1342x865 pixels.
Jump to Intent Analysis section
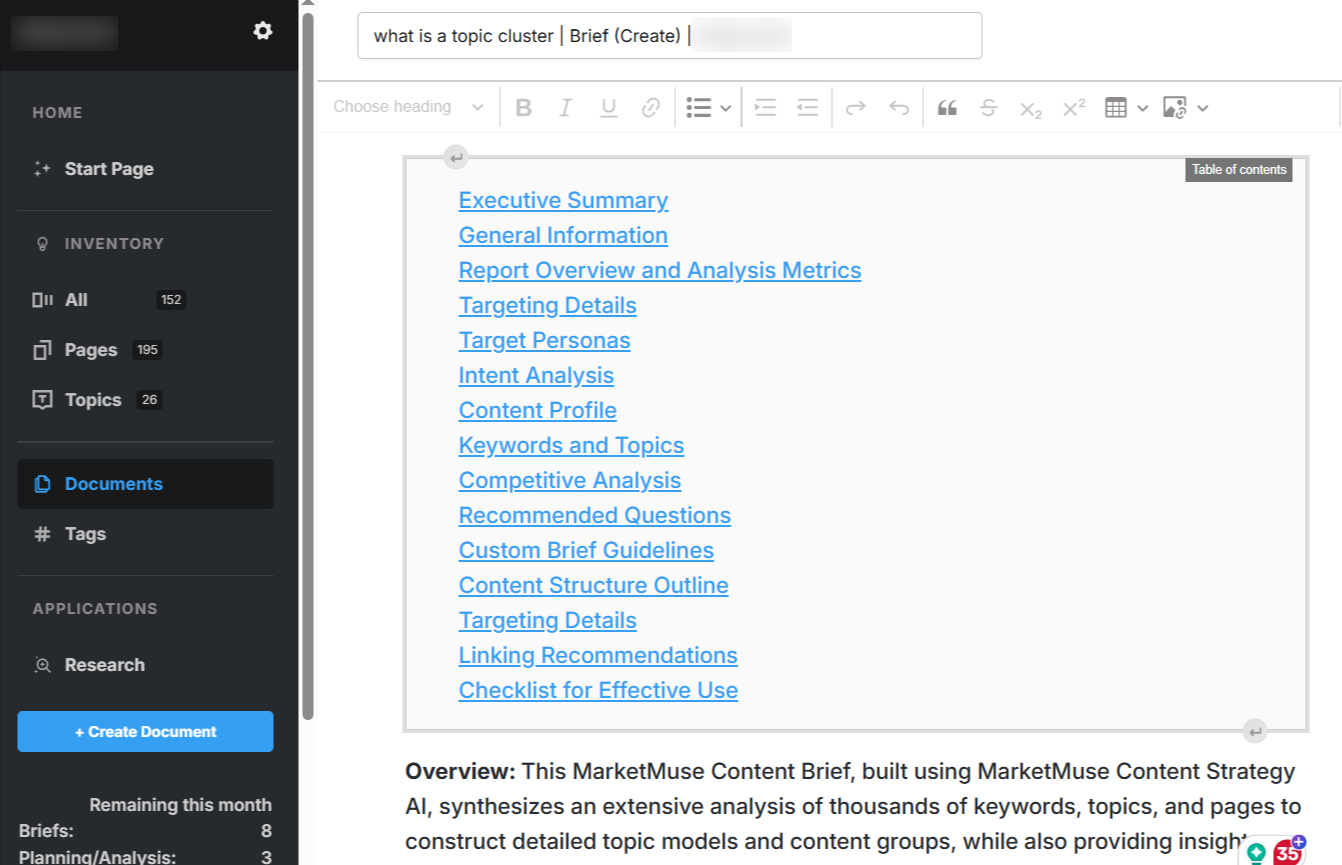536,376
